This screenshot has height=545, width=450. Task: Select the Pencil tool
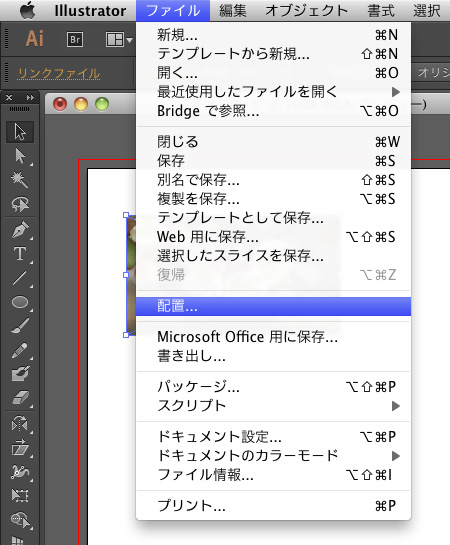tap(20, 350)
